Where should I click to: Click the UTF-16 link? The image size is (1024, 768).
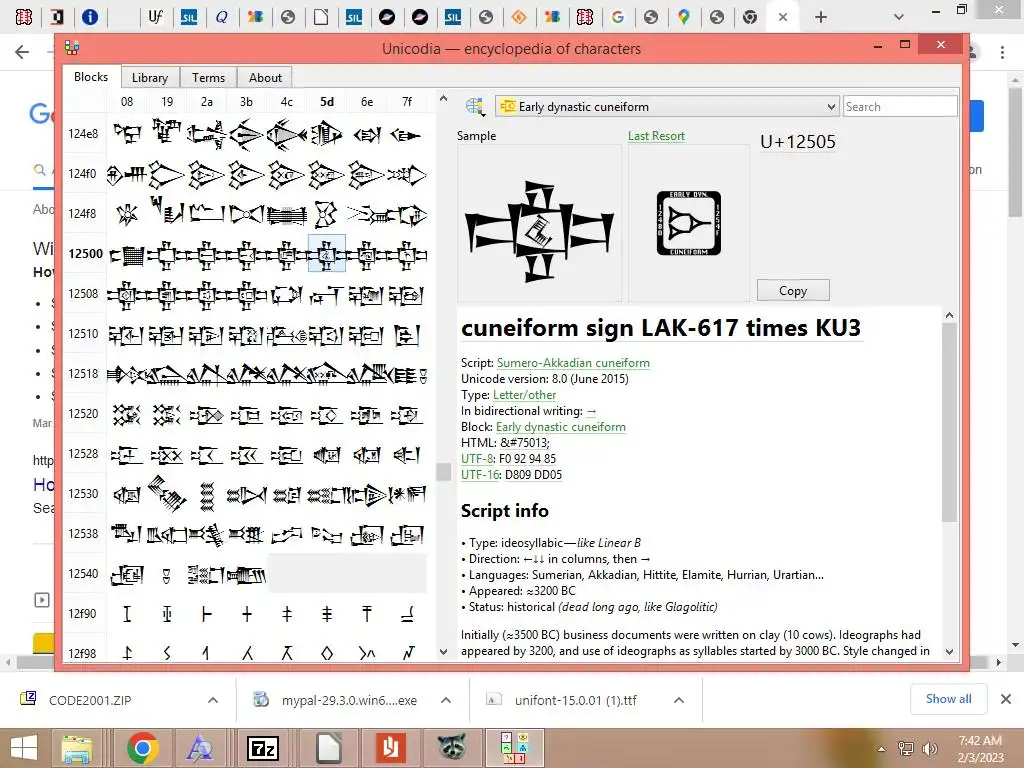[x=479, y=475]
